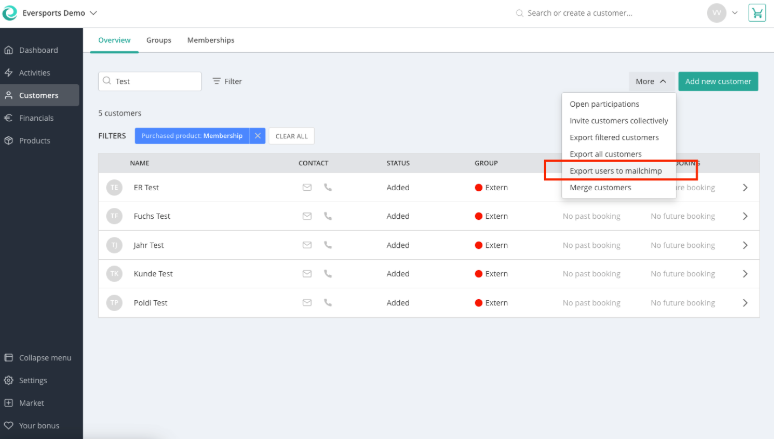Click the ER Test avatar
Viewport: 776px width, 439px height.
pyautogui.click(x=114, y=188)
